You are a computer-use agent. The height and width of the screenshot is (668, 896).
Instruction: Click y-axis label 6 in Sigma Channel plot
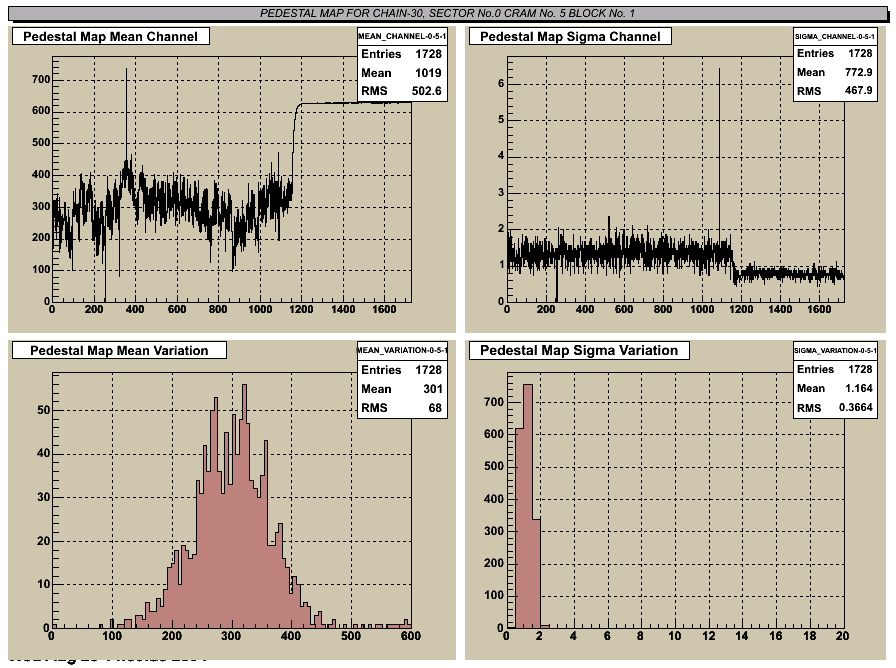click(501, 83)
